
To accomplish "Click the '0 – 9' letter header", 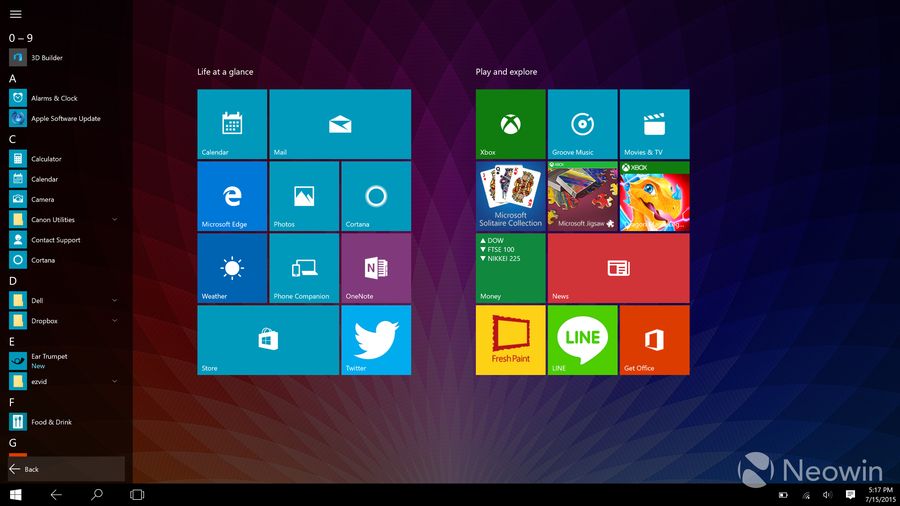I will (x=21, y=38).
